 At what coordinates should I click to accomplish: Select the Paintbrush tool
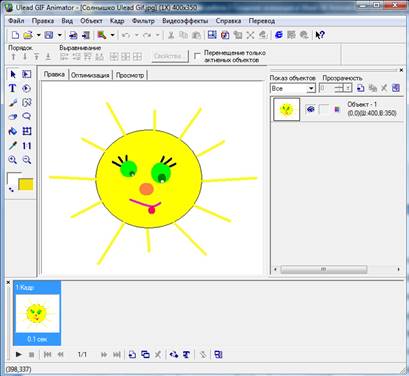(13, 103)
